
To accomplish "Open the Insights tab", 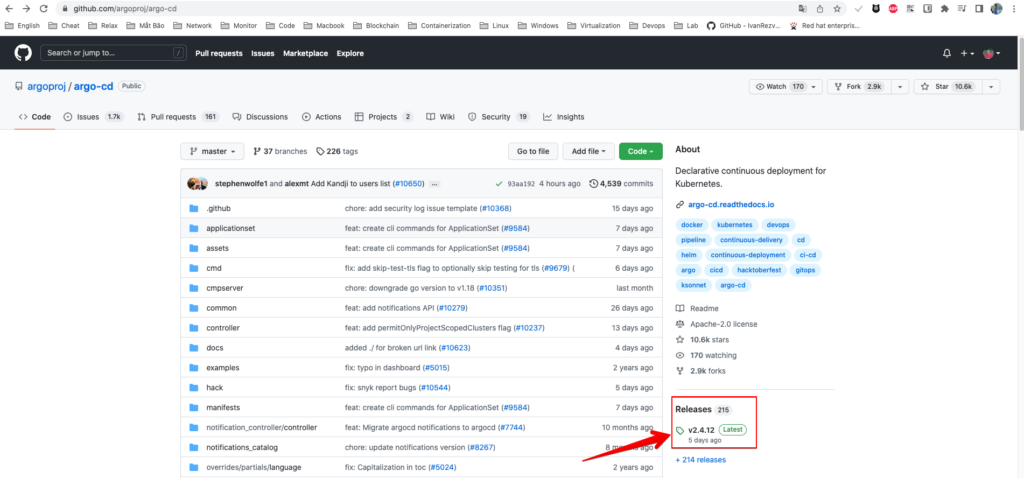I will tap(564, 117).
